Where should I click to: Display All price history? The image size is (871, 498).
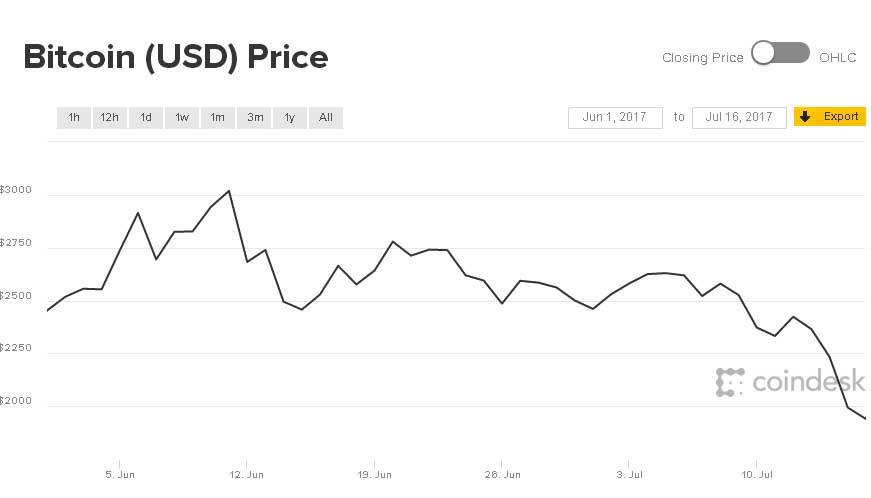pos(326,118)
